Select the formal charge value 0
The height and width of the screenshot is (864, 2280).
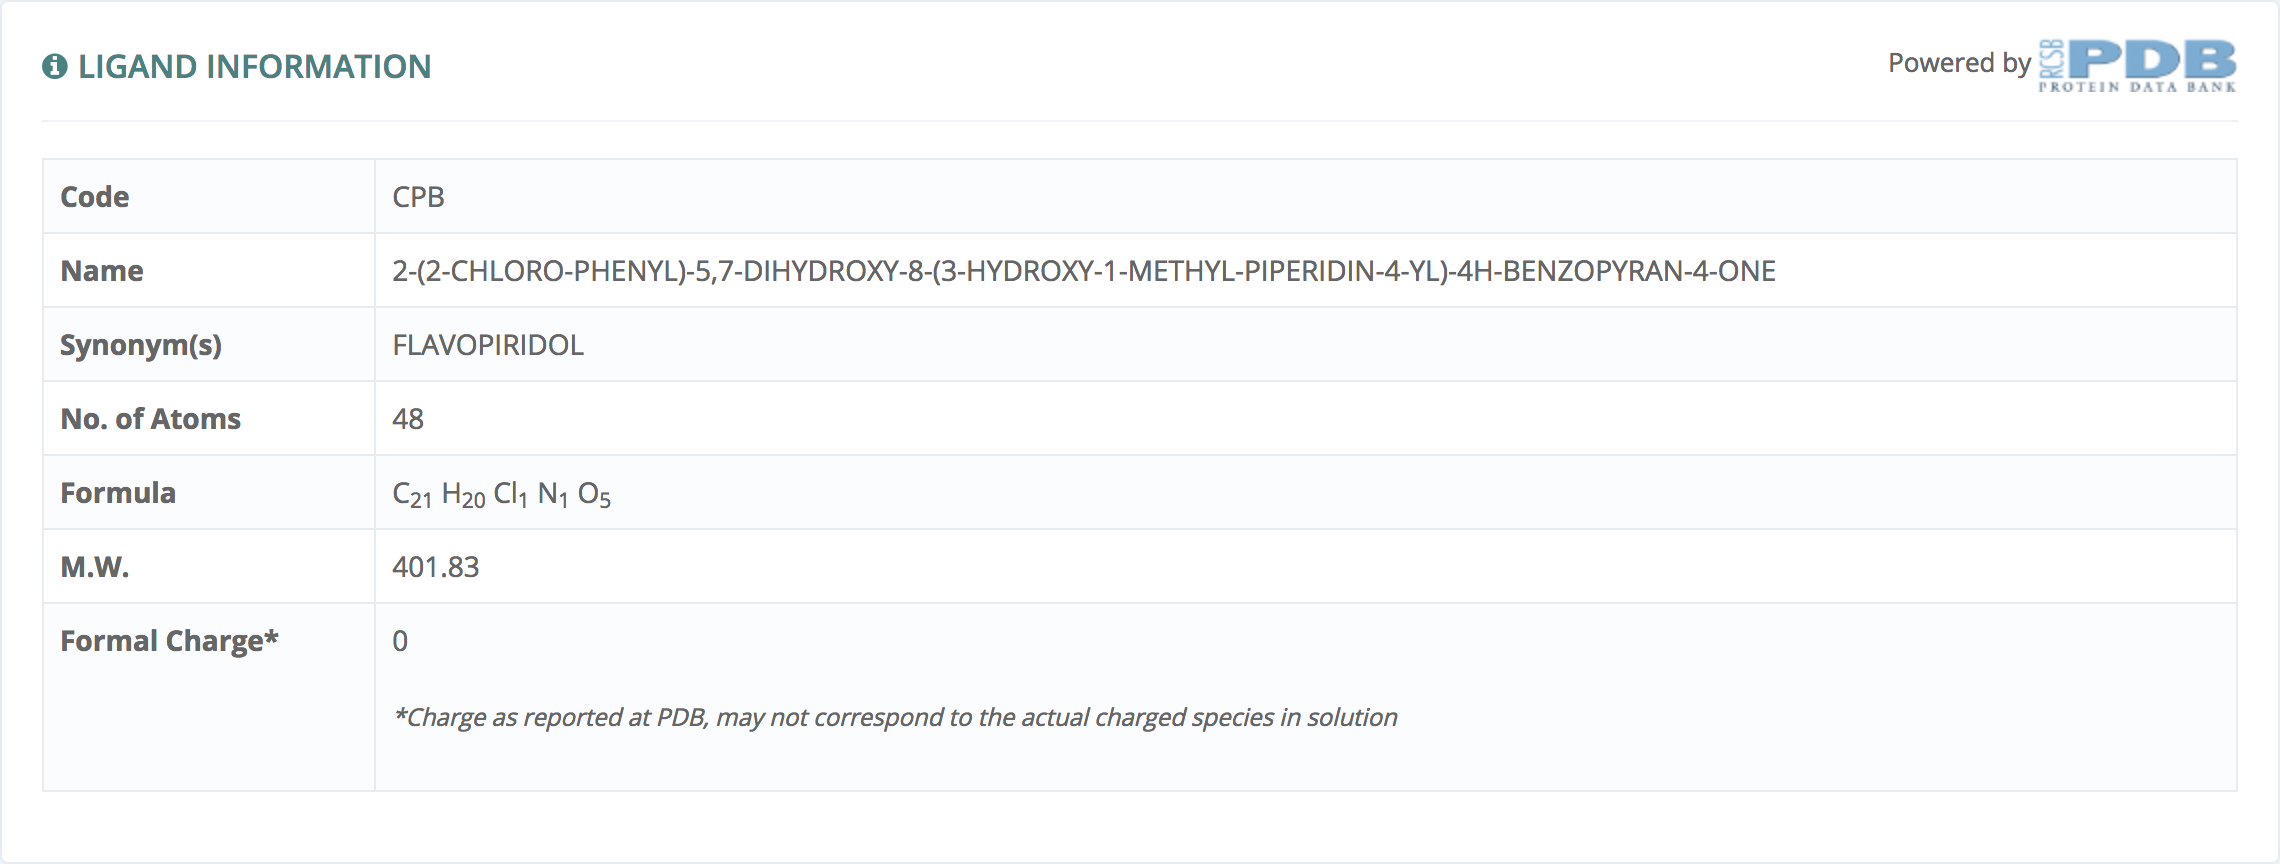click(400, 641)
